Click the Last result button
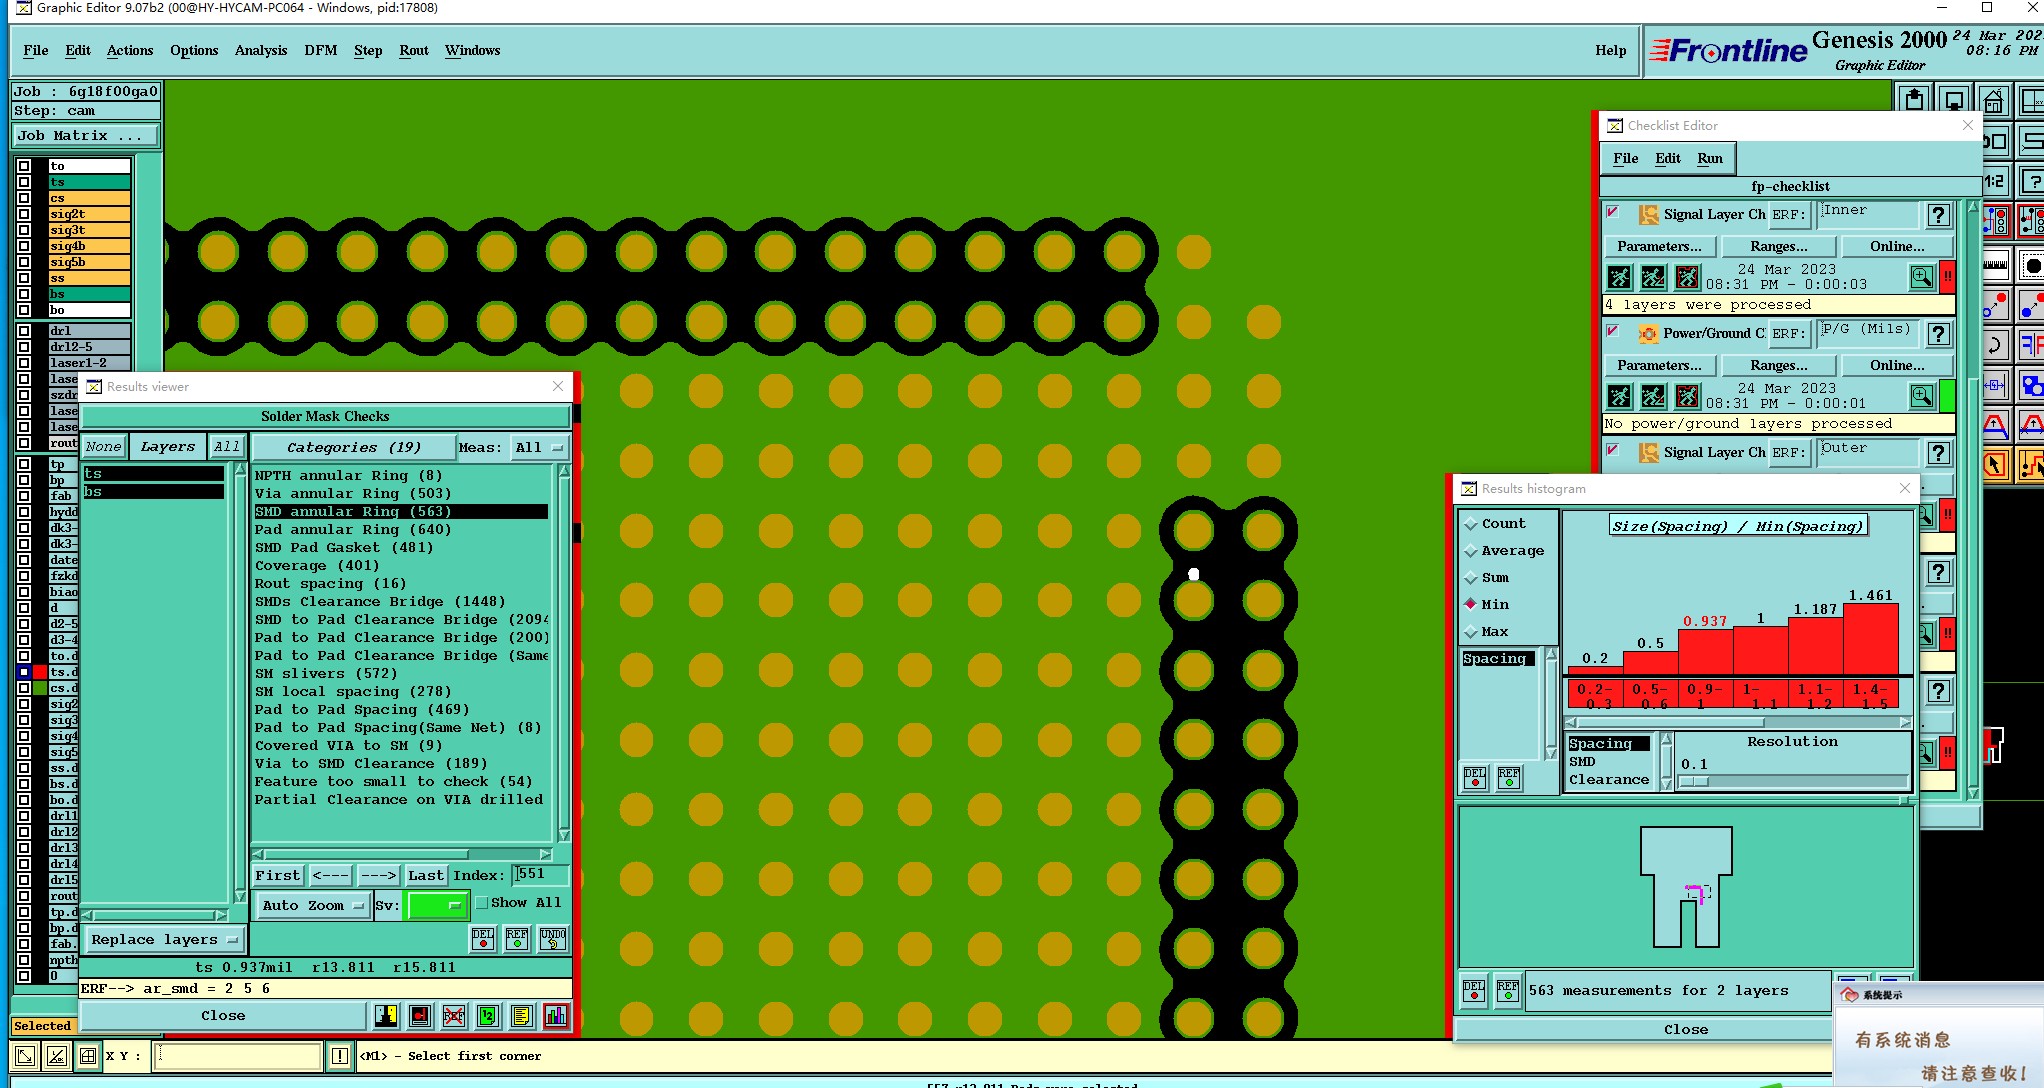The width and height of the screenshot is (2044, 1088). tap(425, 875)
